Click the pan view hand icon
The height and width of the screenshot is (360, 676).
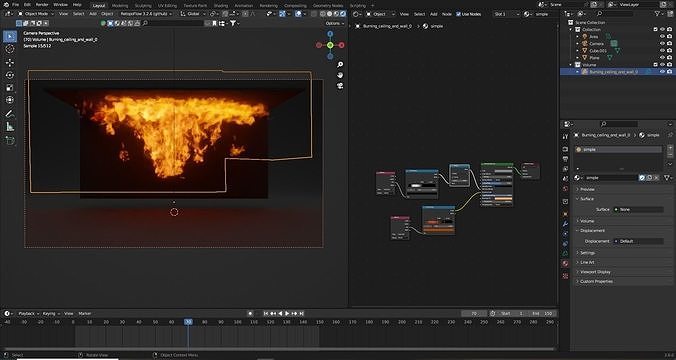click(x=340, y=75)
